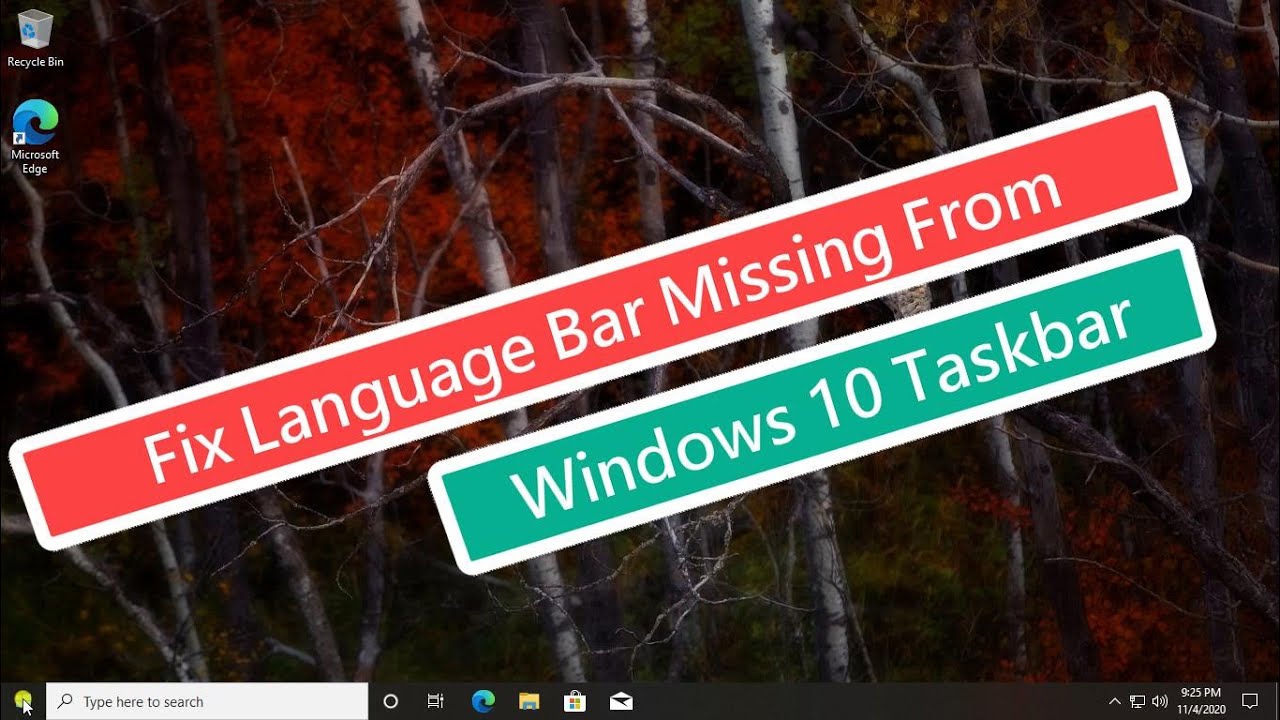Screen dimensions: 1280x720
Task: Click the 'Type here to search' box
Action: [x=207, y=702]
